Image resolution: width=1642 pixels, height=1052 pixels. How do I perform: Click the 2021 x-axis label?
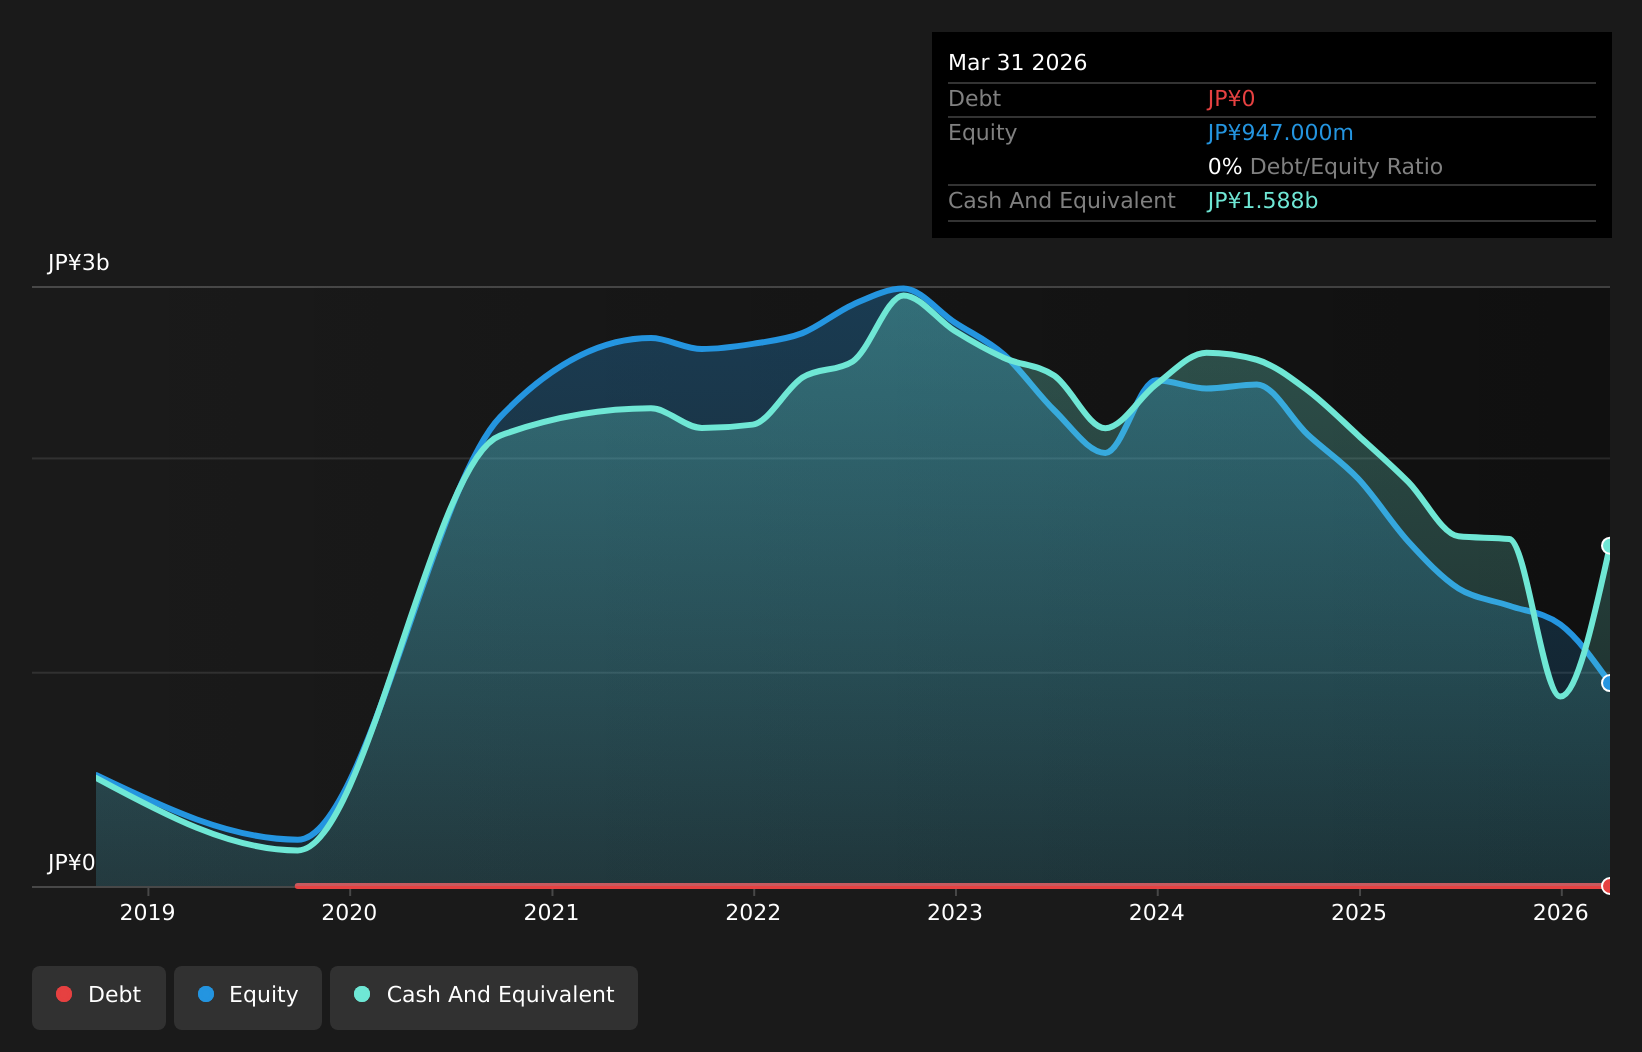tap(551, 913)
